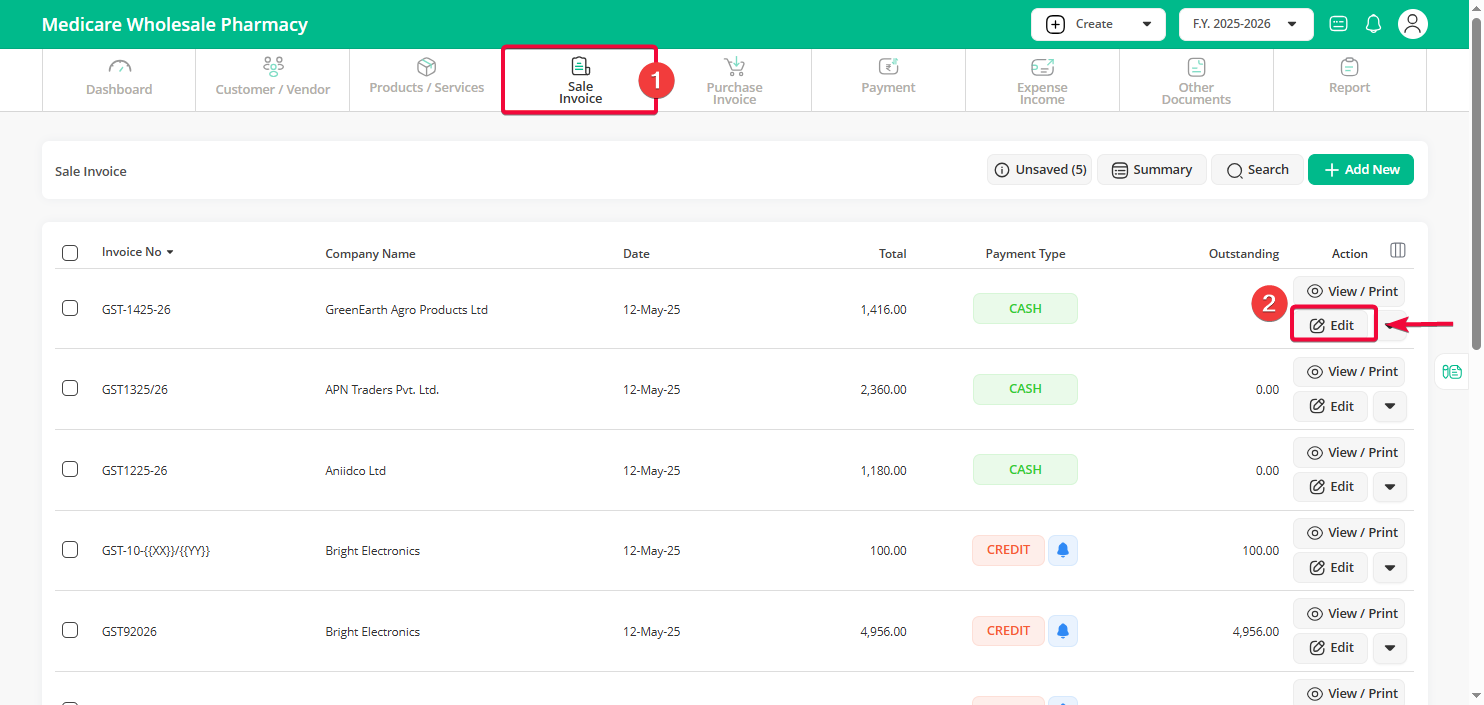
Task: Open Expense Income tab
Action: coord(1042,80)
